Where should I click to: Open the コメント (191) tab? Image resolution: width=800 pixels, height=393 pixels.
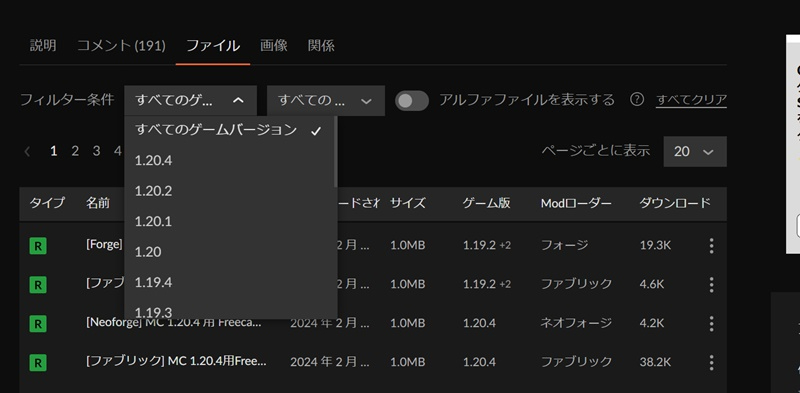tap(121, 46)
